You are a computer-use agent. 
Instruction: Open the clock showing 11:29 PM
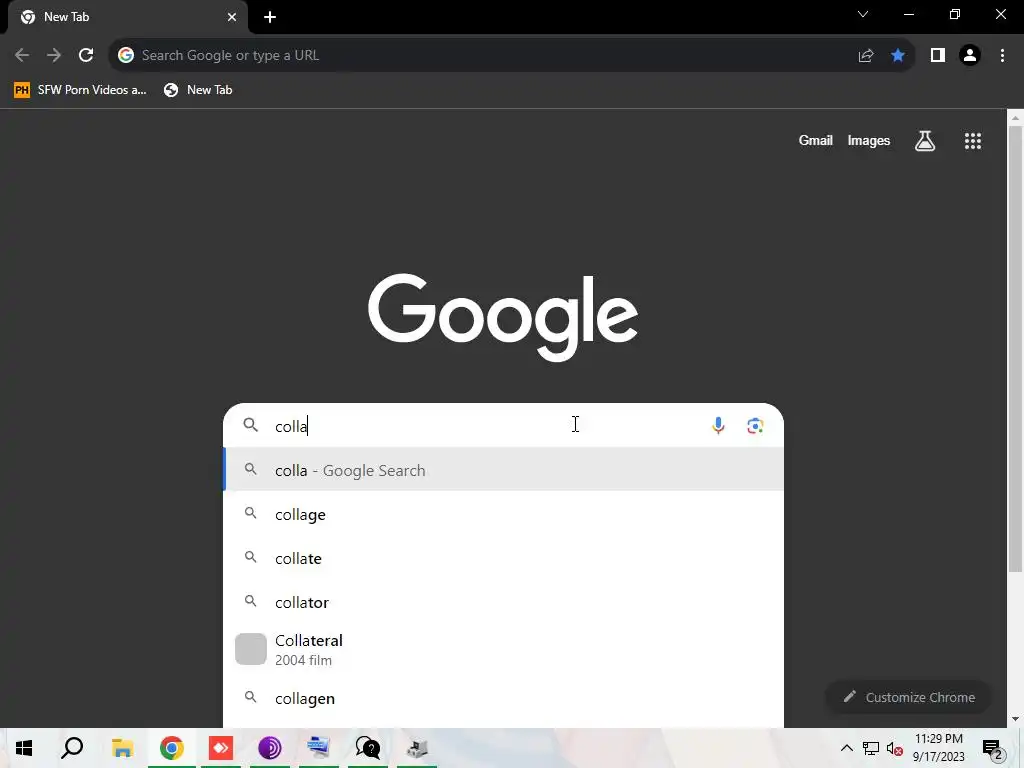point(938,748)
